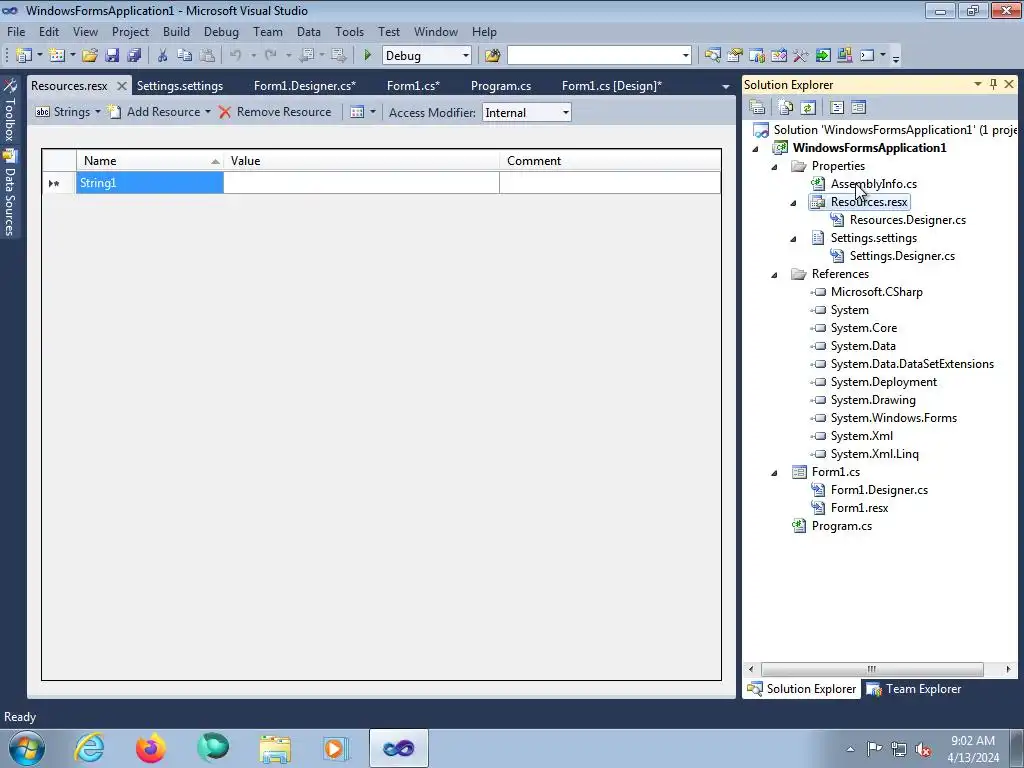1024x768 pixels.
Task: Open the Find combo box dropdown arrow
Action: click(x=685, y=56)
